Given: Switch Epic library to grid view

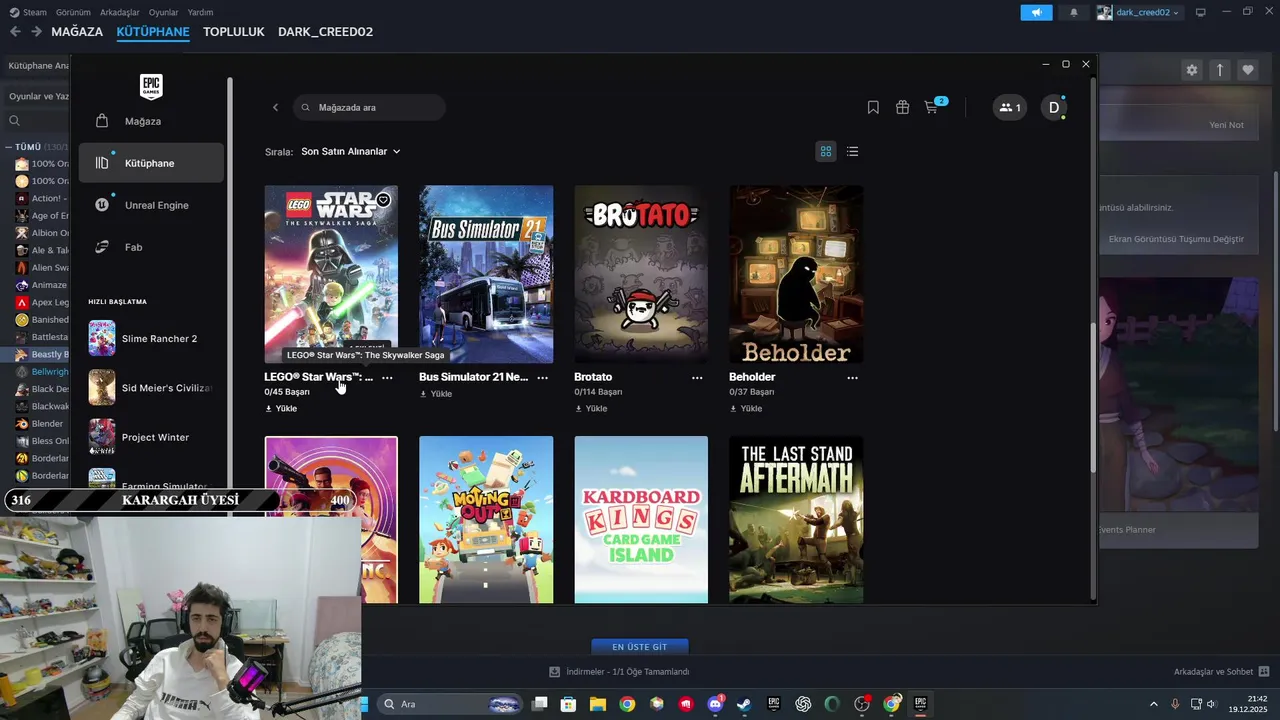Looking at the screenshot, I should (826, 151).
